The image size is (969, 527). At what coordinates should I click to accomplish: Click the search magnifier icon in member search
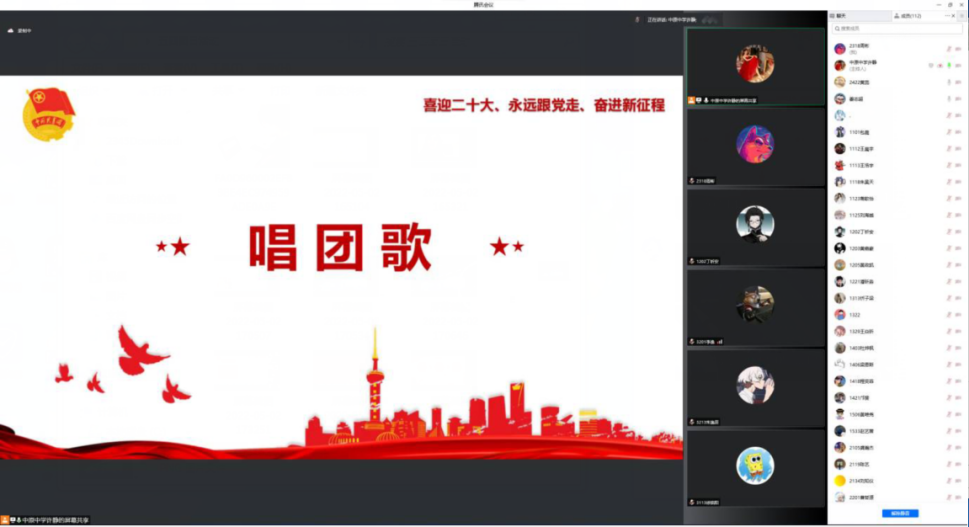coord(838,29)
